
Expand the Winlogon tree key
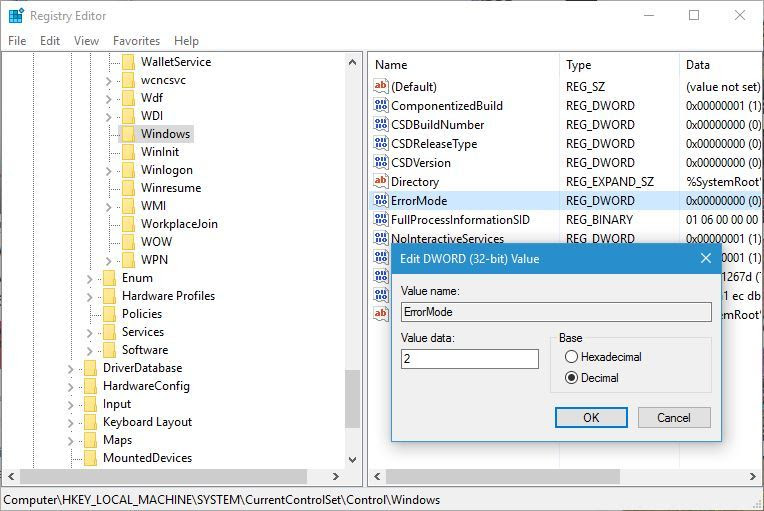click(109, 170)
